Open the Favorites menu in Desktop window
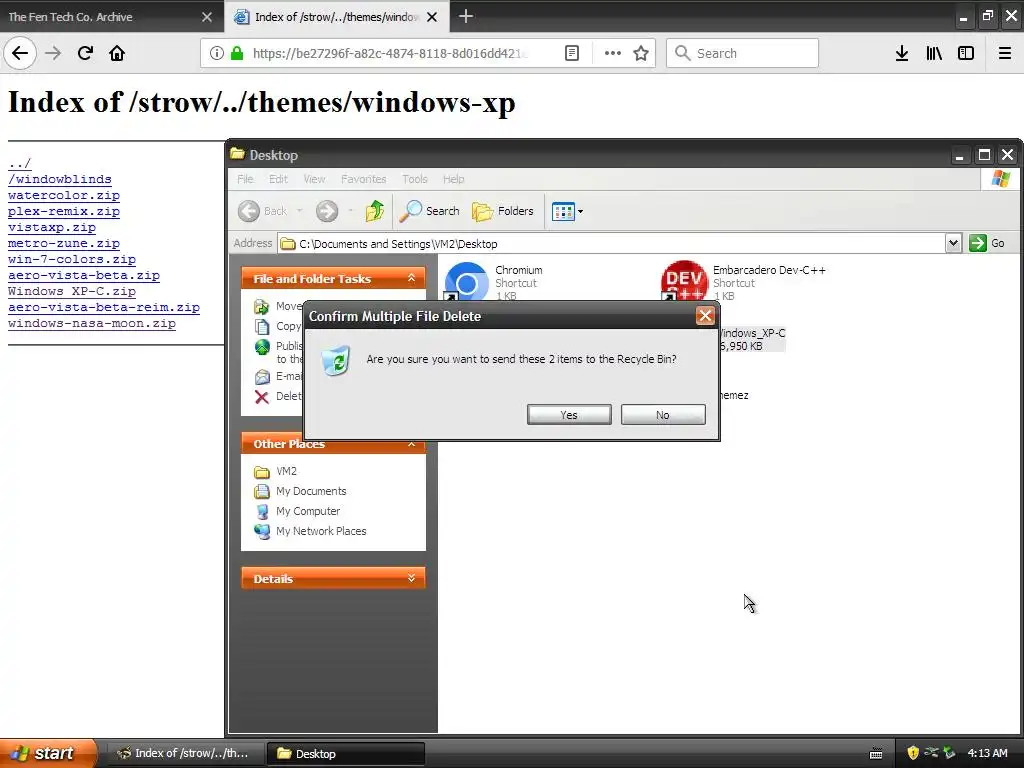1024x768 pixels. click(x=363, y=179)
